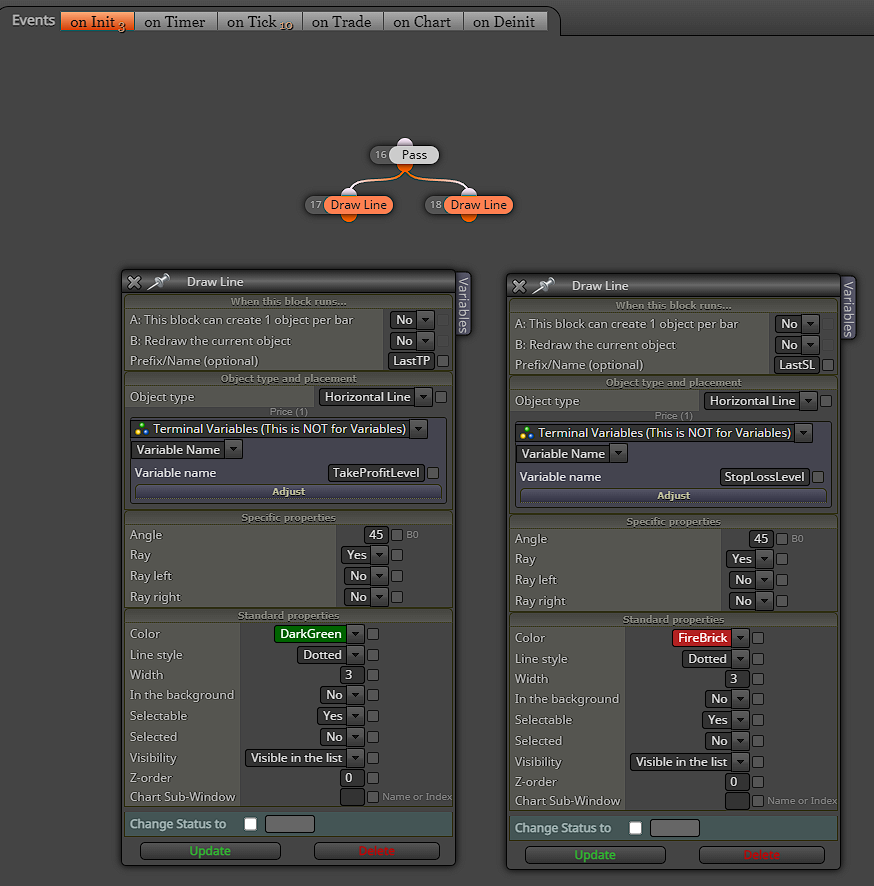Close the right Draw Line (LastSL) panel
The width and height of the screenshot is (874, 886).
pos(519,286)
